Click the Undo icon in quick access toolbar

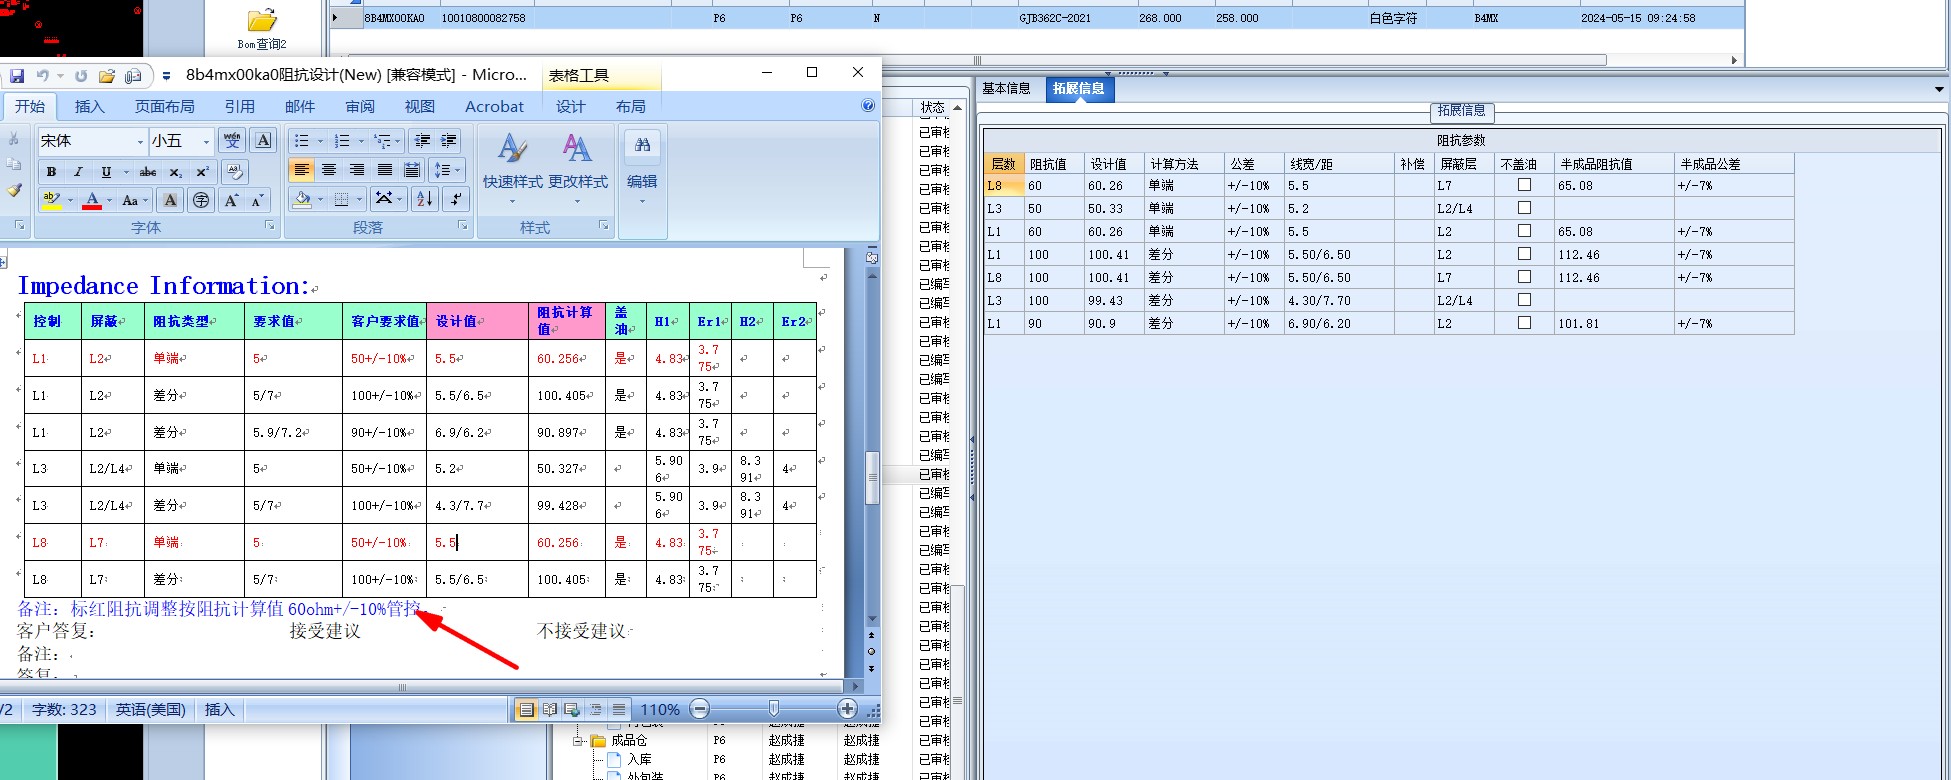(x=42, y=75)
